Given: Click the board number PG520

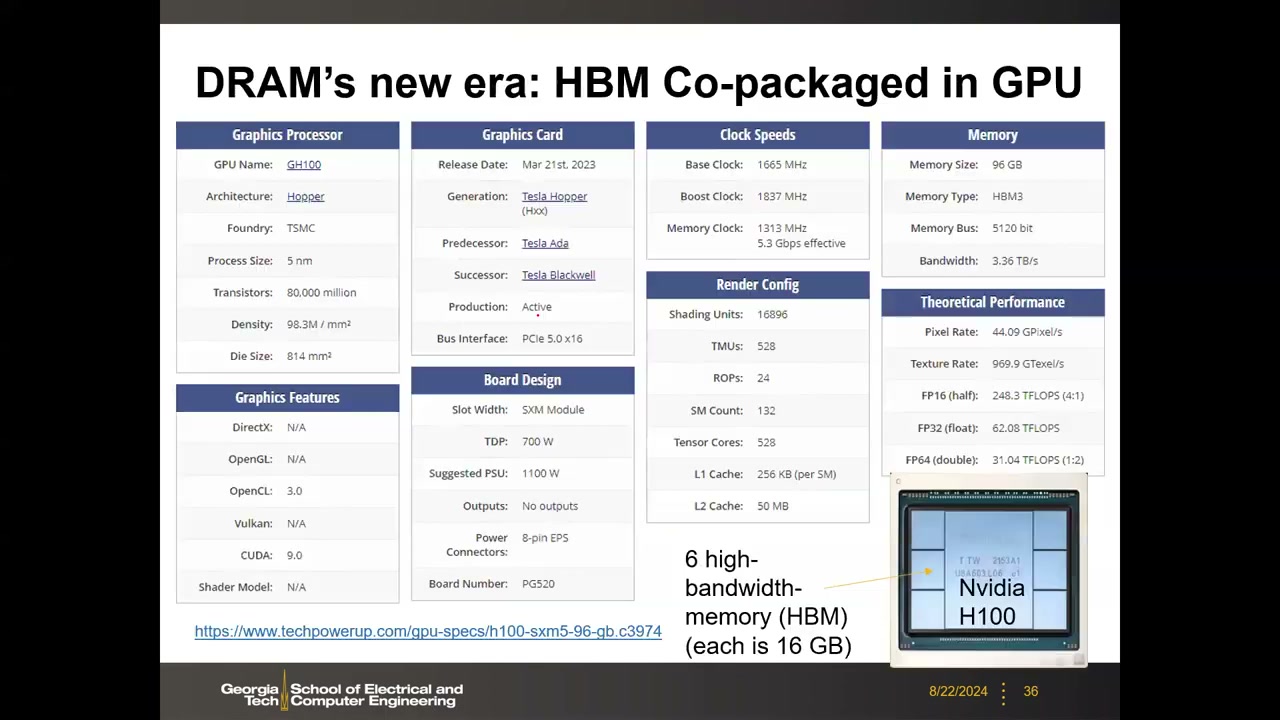Looking at the screenshot, I should [x=538, y=583].
